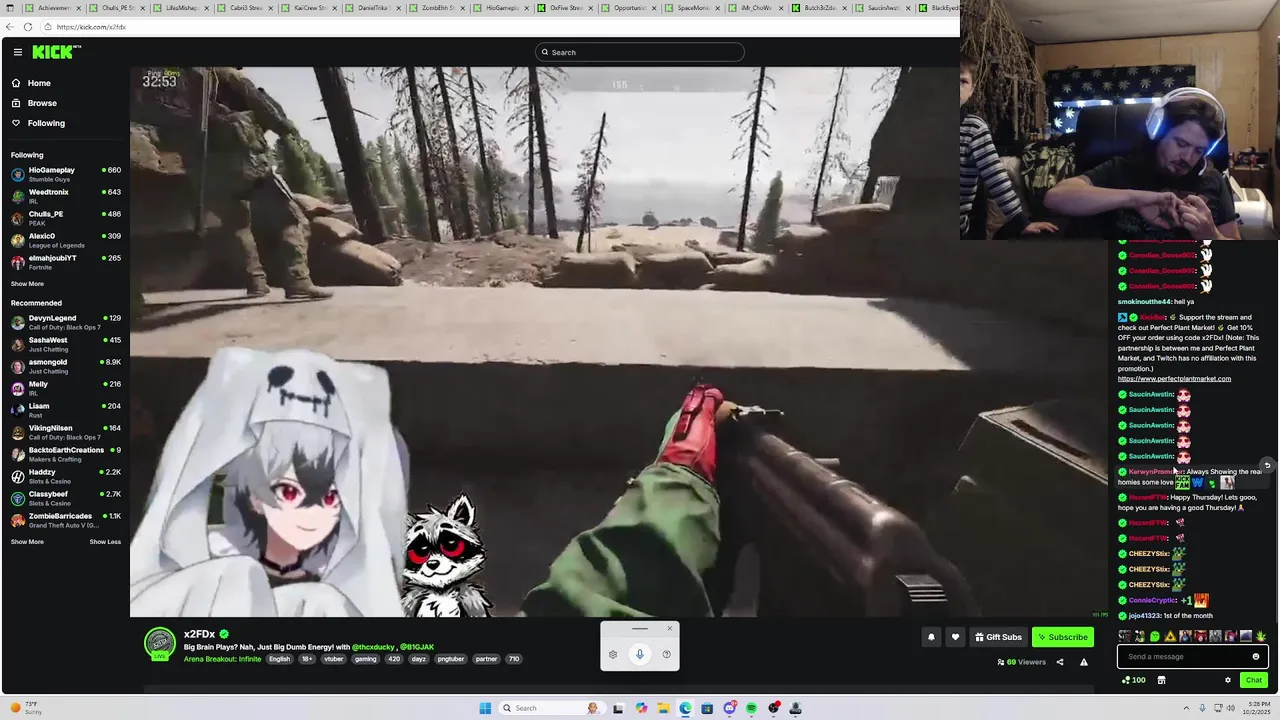Open the Kick hamburger sidebar menu
This screenshot has height=720, width=1280.
pos(18,52)
